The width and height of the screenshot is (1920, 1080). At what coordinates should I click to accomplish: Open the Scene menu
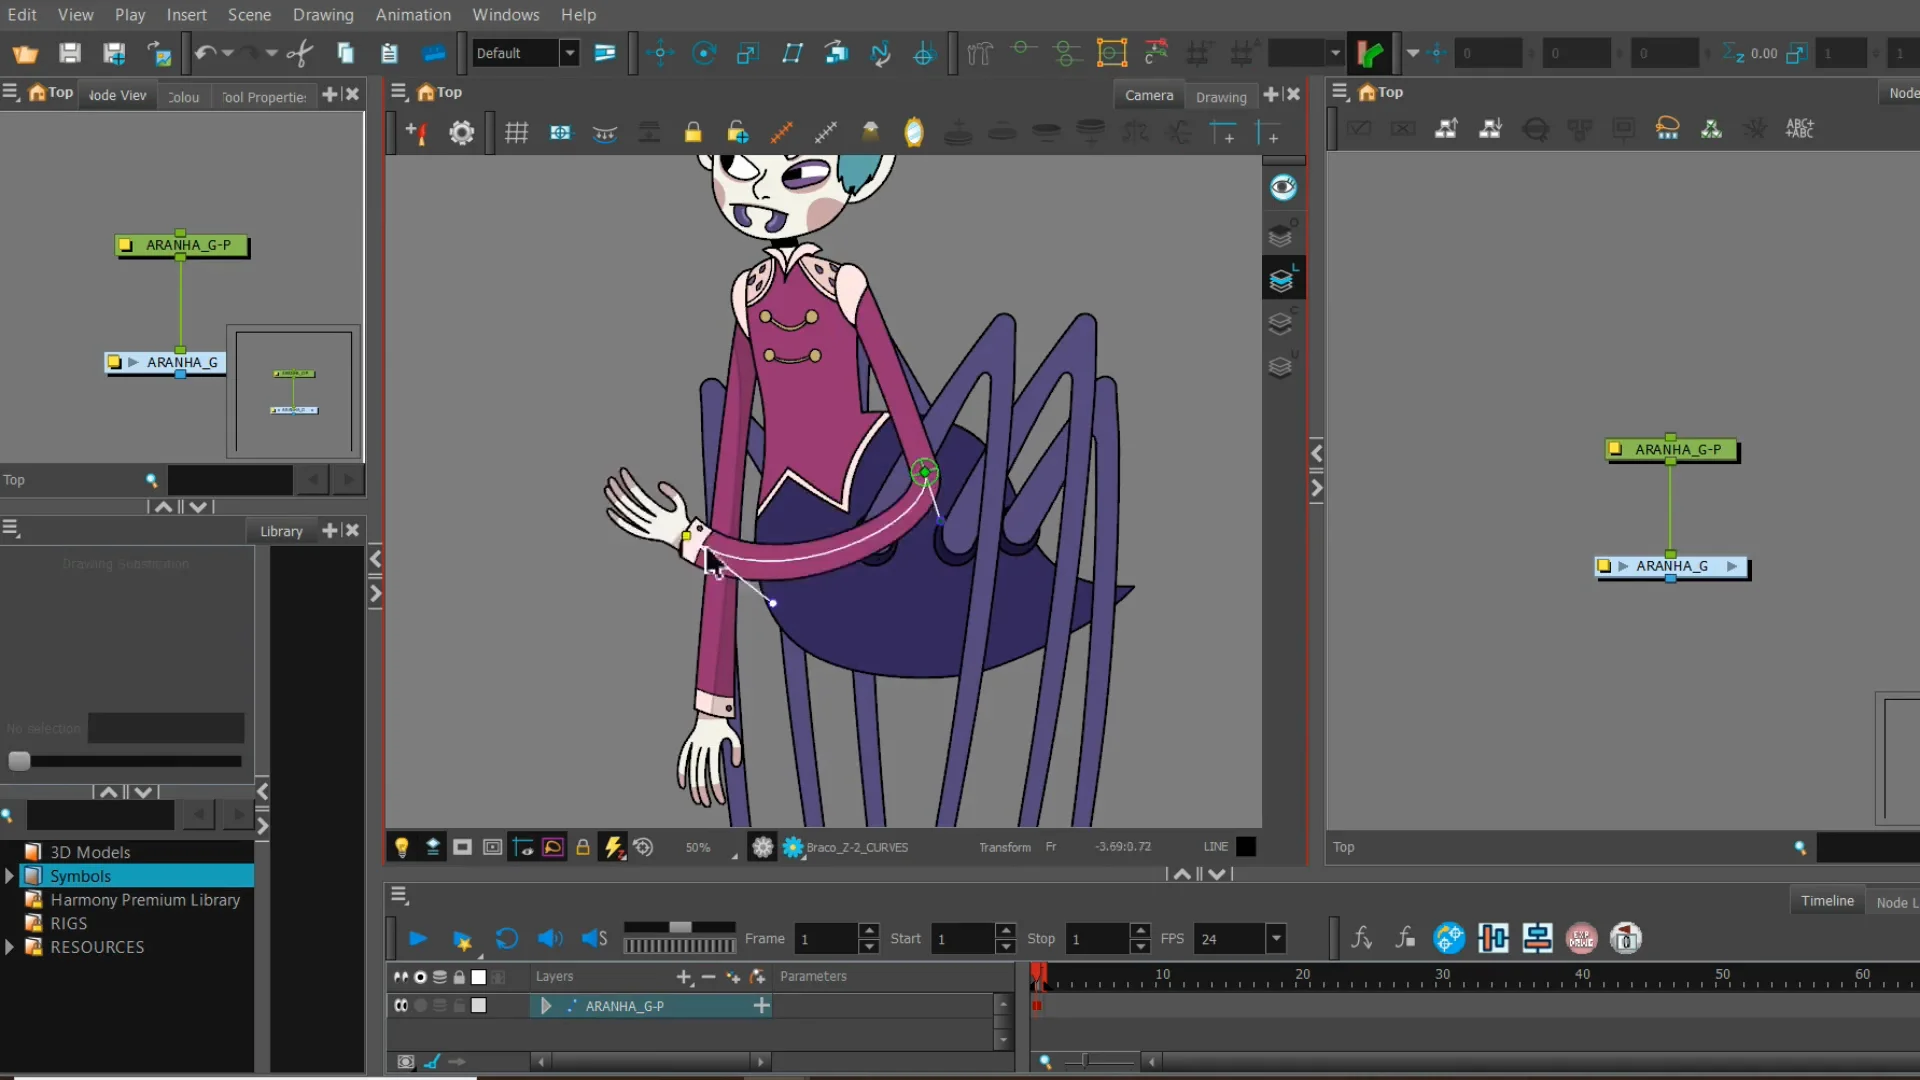[x=249, y=14]
